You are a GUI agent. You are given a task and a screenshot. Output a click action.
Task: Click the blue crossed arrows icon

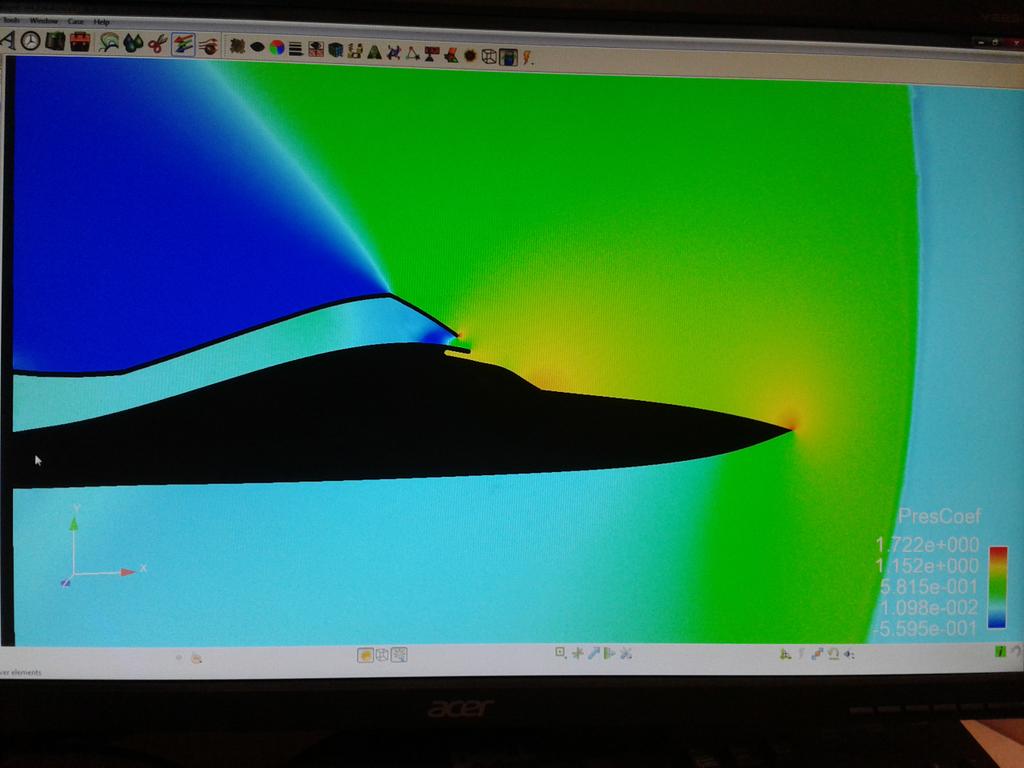pyautogui.click(x=393, y=52)
